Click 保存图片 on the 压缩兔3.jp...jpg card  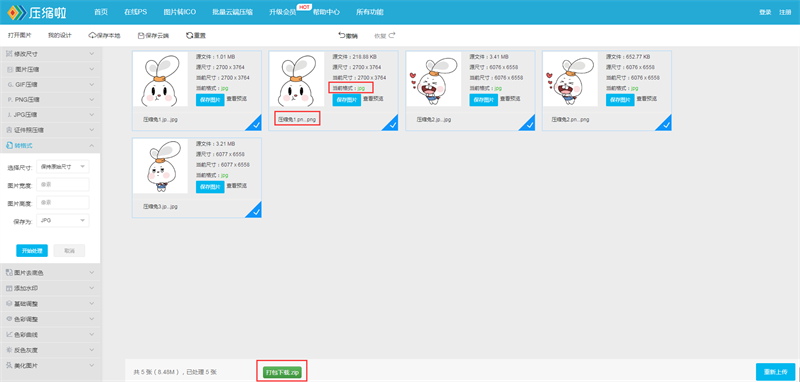210,187
